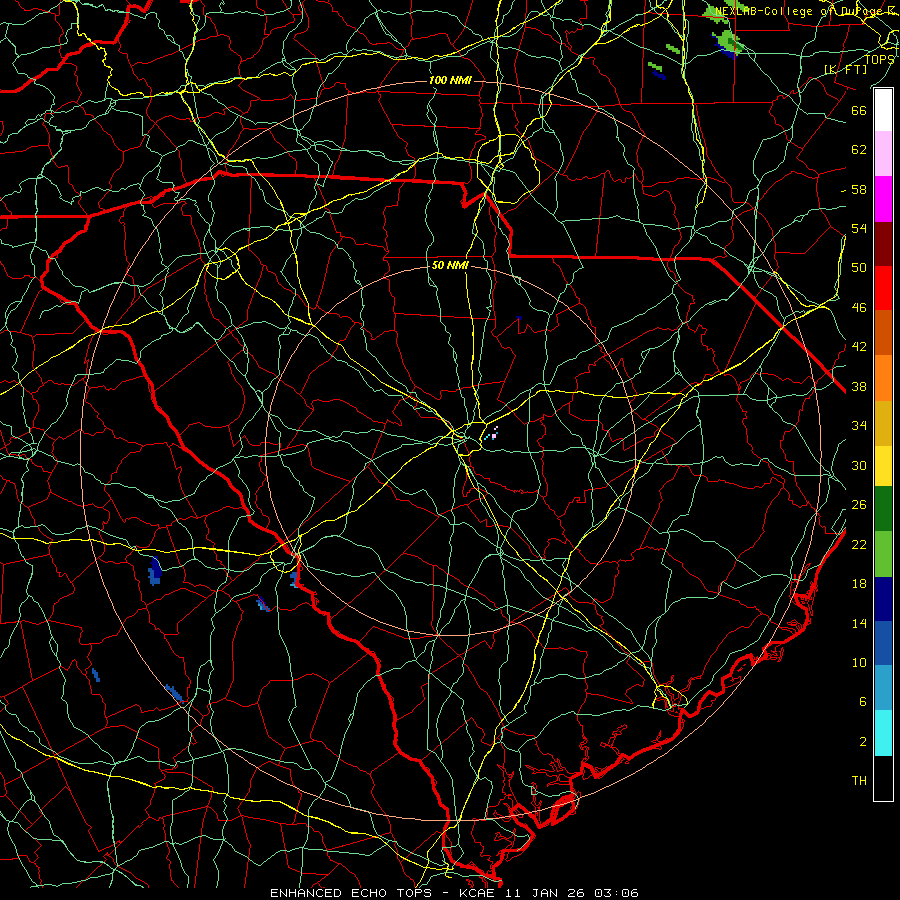
Task: Pick the mustard gold swatch beside 34
Action: pyautogui.click(x=883, y=423)
